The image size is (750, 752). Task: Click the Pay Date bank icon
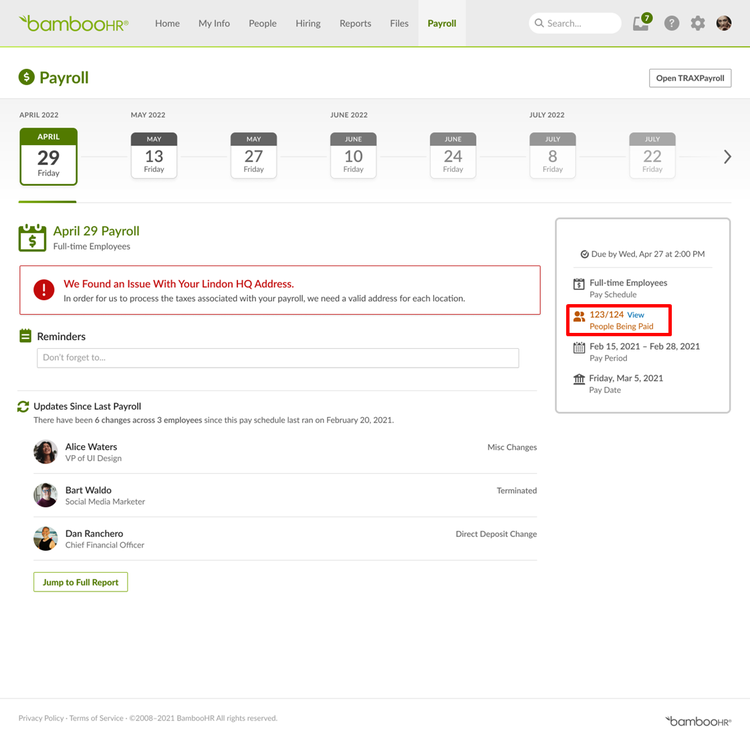tap(579, 379)
